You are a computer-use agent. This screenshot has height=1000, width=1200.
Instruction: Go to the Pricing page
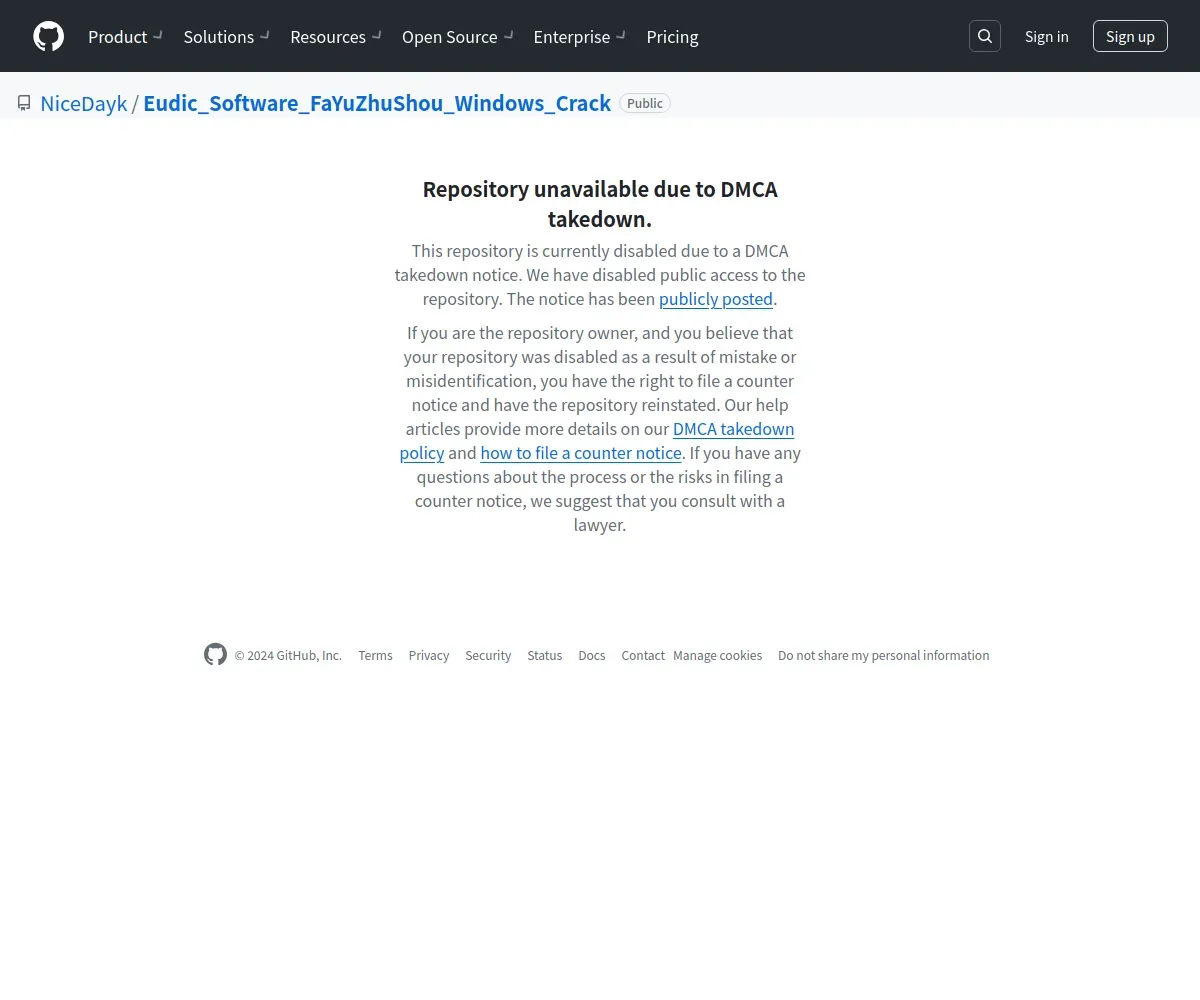[673, 36]
